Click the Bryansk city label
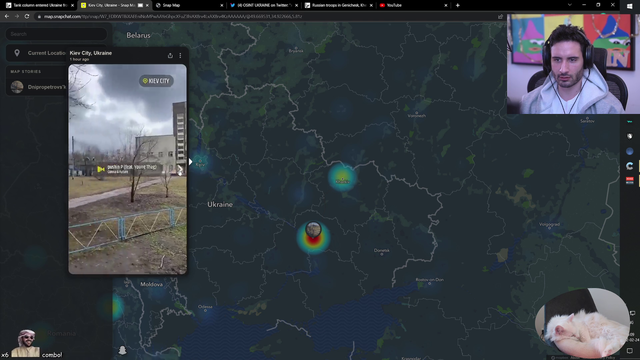 (296, 51)
